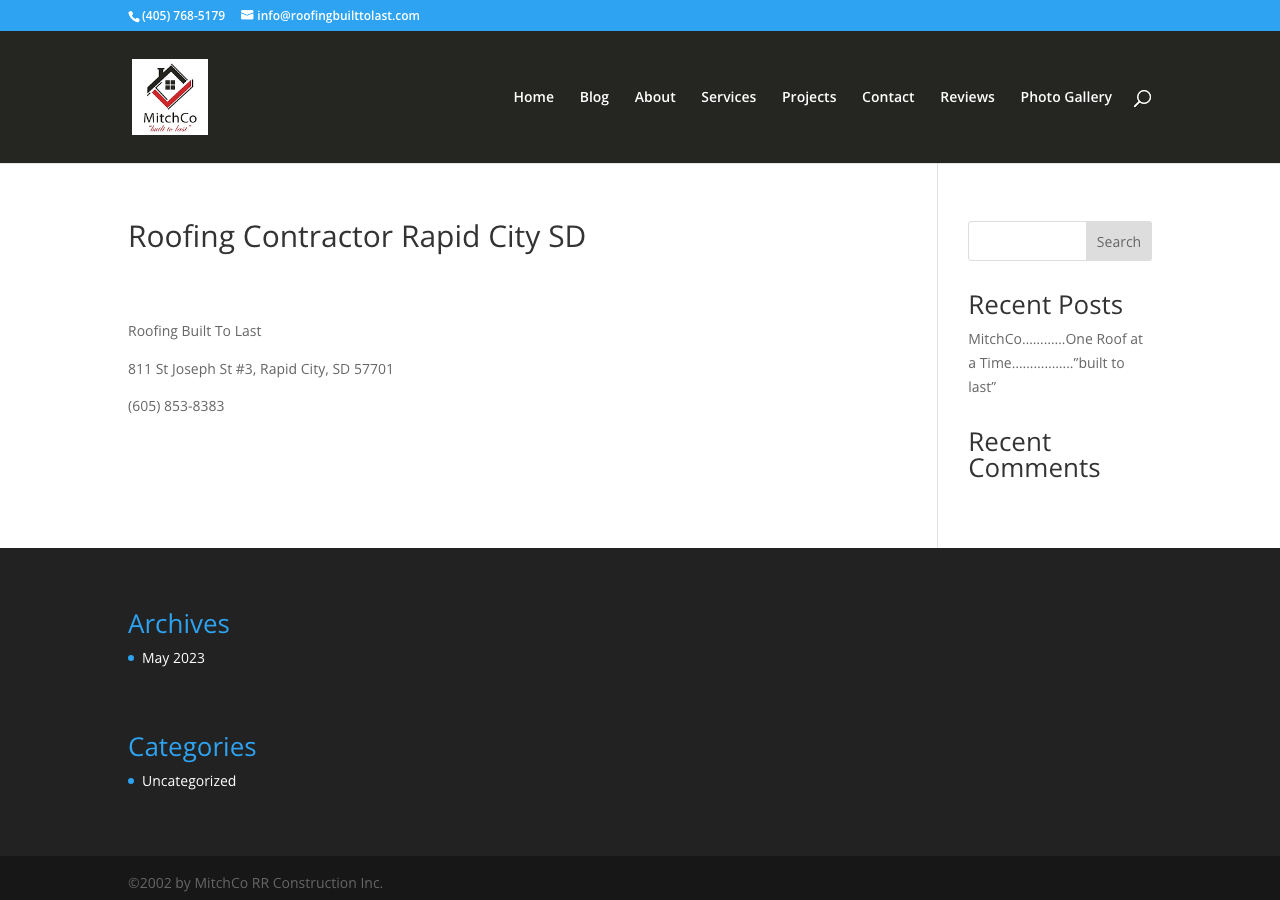Open the Photo Gallery menu item
1280x900 pixels.
(x=1066, y=97)
